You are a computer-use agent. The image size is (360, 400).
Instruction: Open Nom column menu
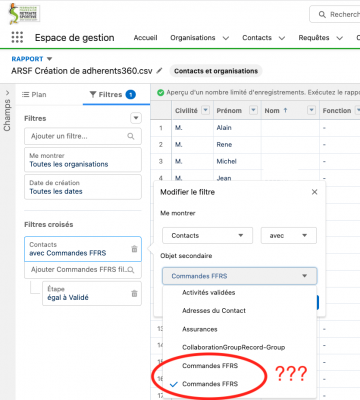point(311,110)
